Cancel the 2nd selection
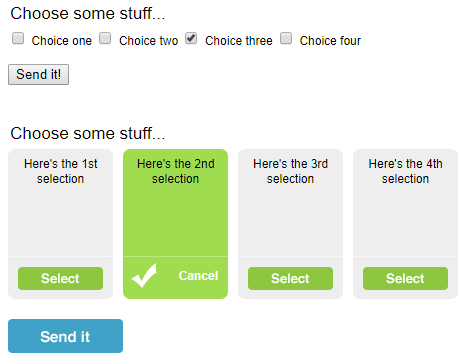This screenshot has height=364, width=468. [198, 276]
